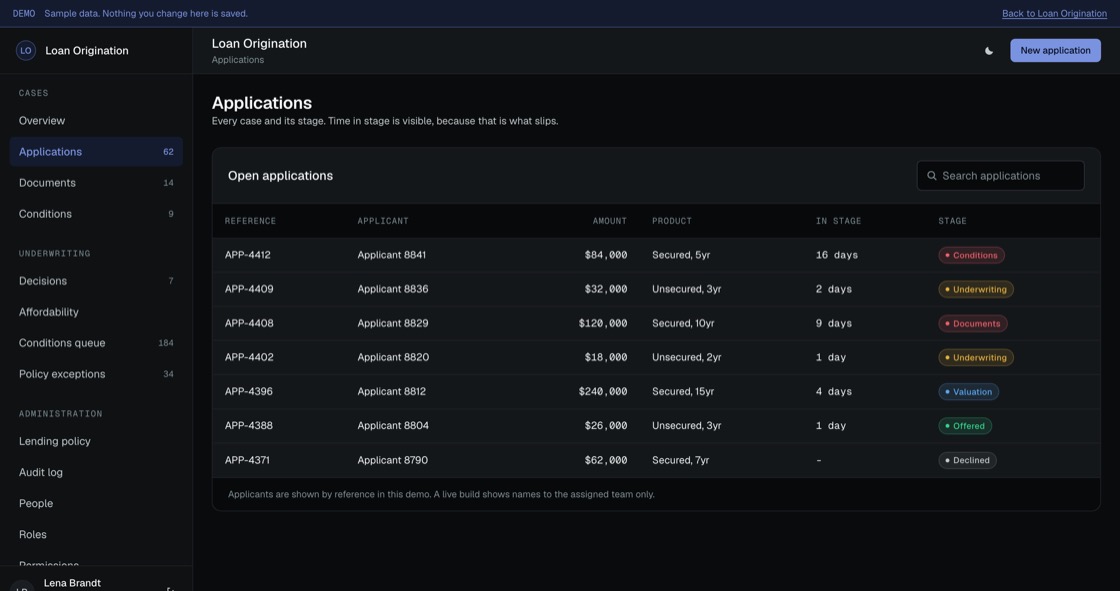Click Open applications heading
1120x591 pixels.
click(280, 176)
